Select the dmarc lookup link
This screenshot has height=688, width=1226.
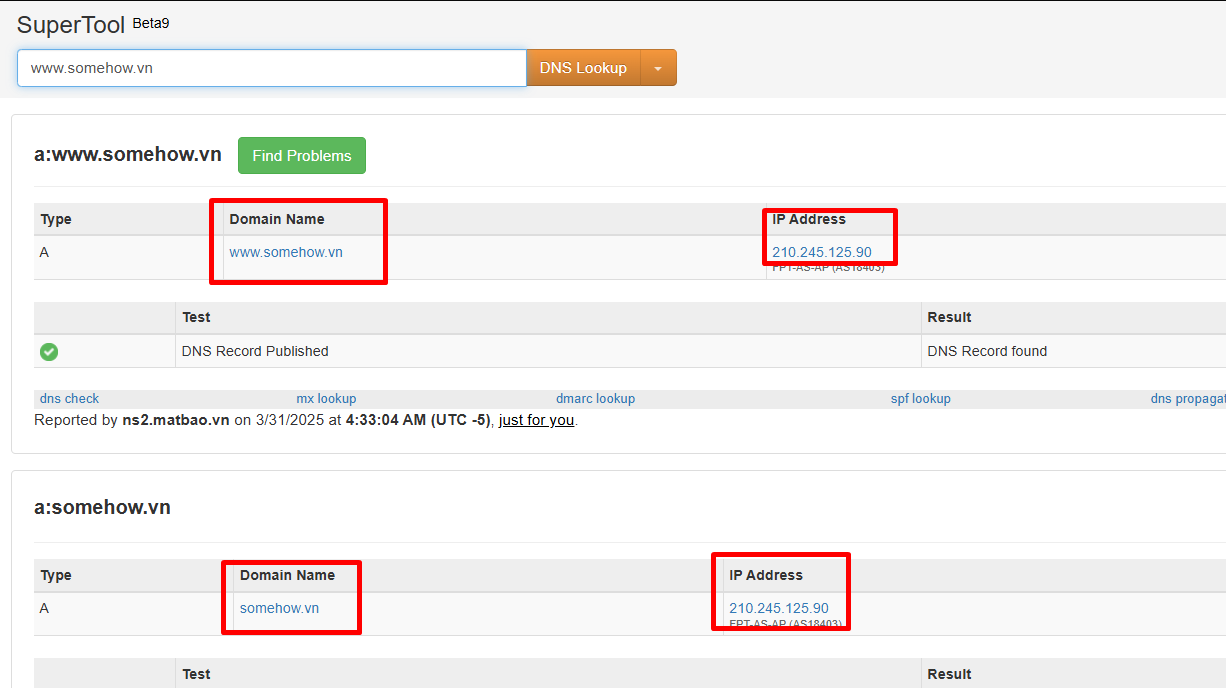[x=595, y=398]
